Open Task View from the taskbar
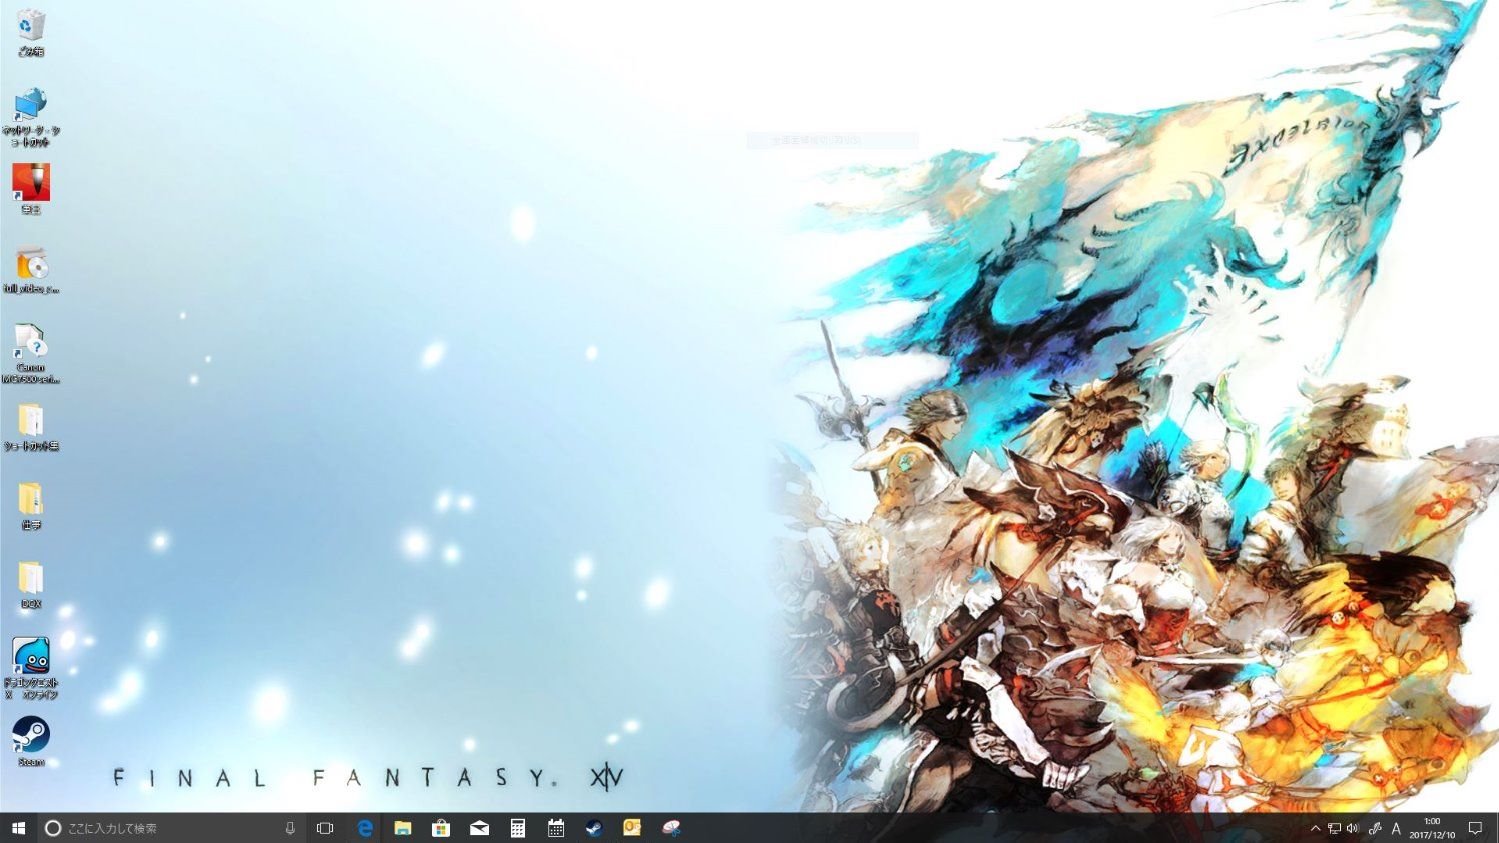Image resolution: width=1499 pixels, height=843 pixels. 325,828
